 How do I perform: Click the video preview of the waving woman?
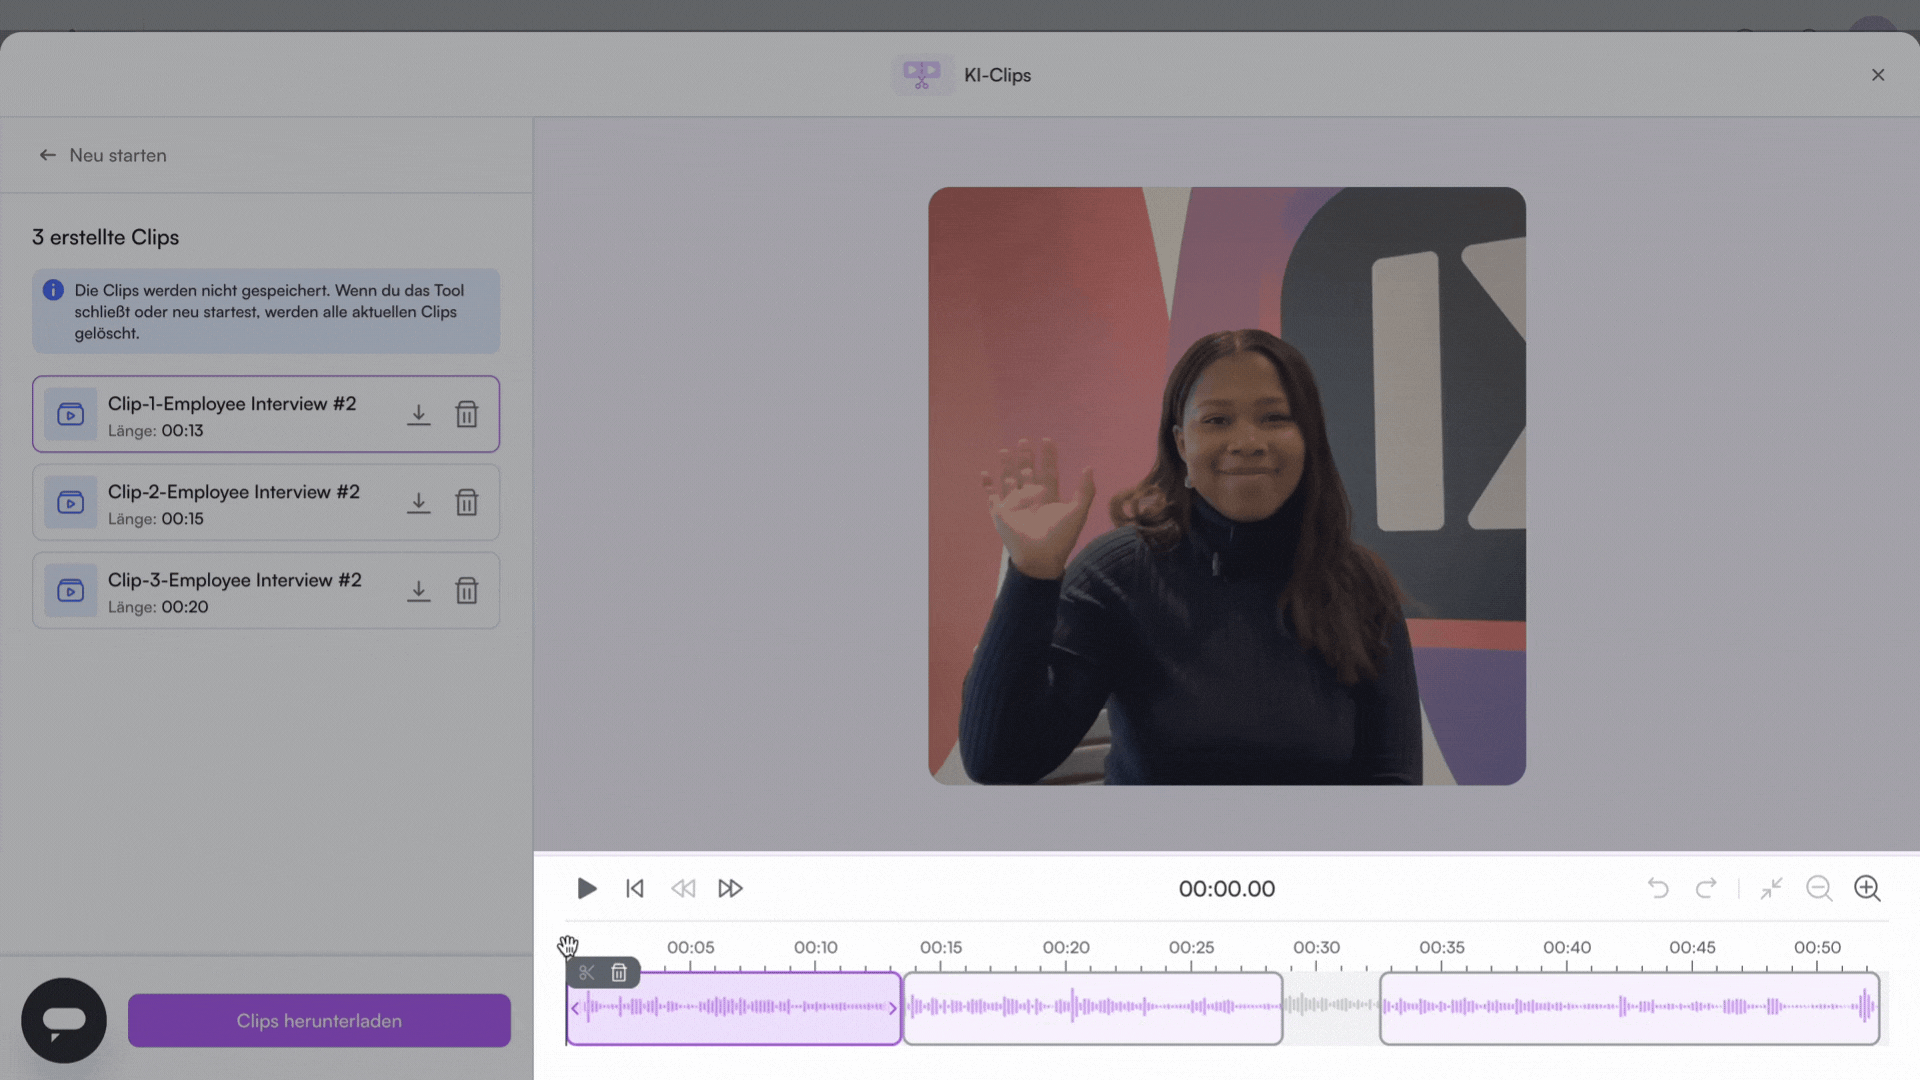(1227, 486)
